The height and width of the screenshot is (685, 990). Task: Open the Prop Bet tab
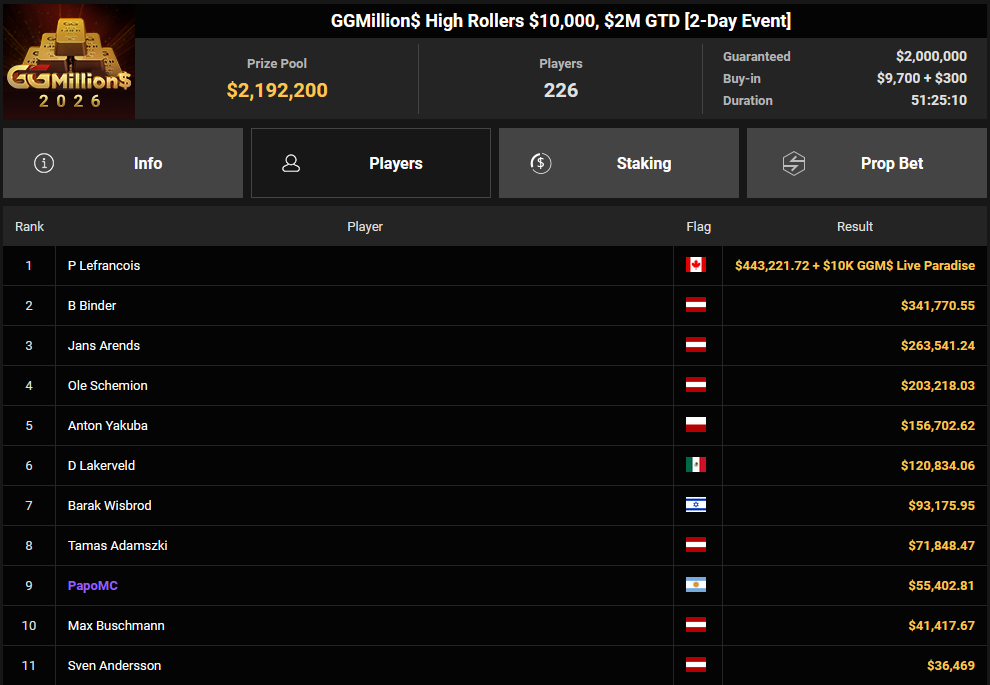tap(866, 163)
